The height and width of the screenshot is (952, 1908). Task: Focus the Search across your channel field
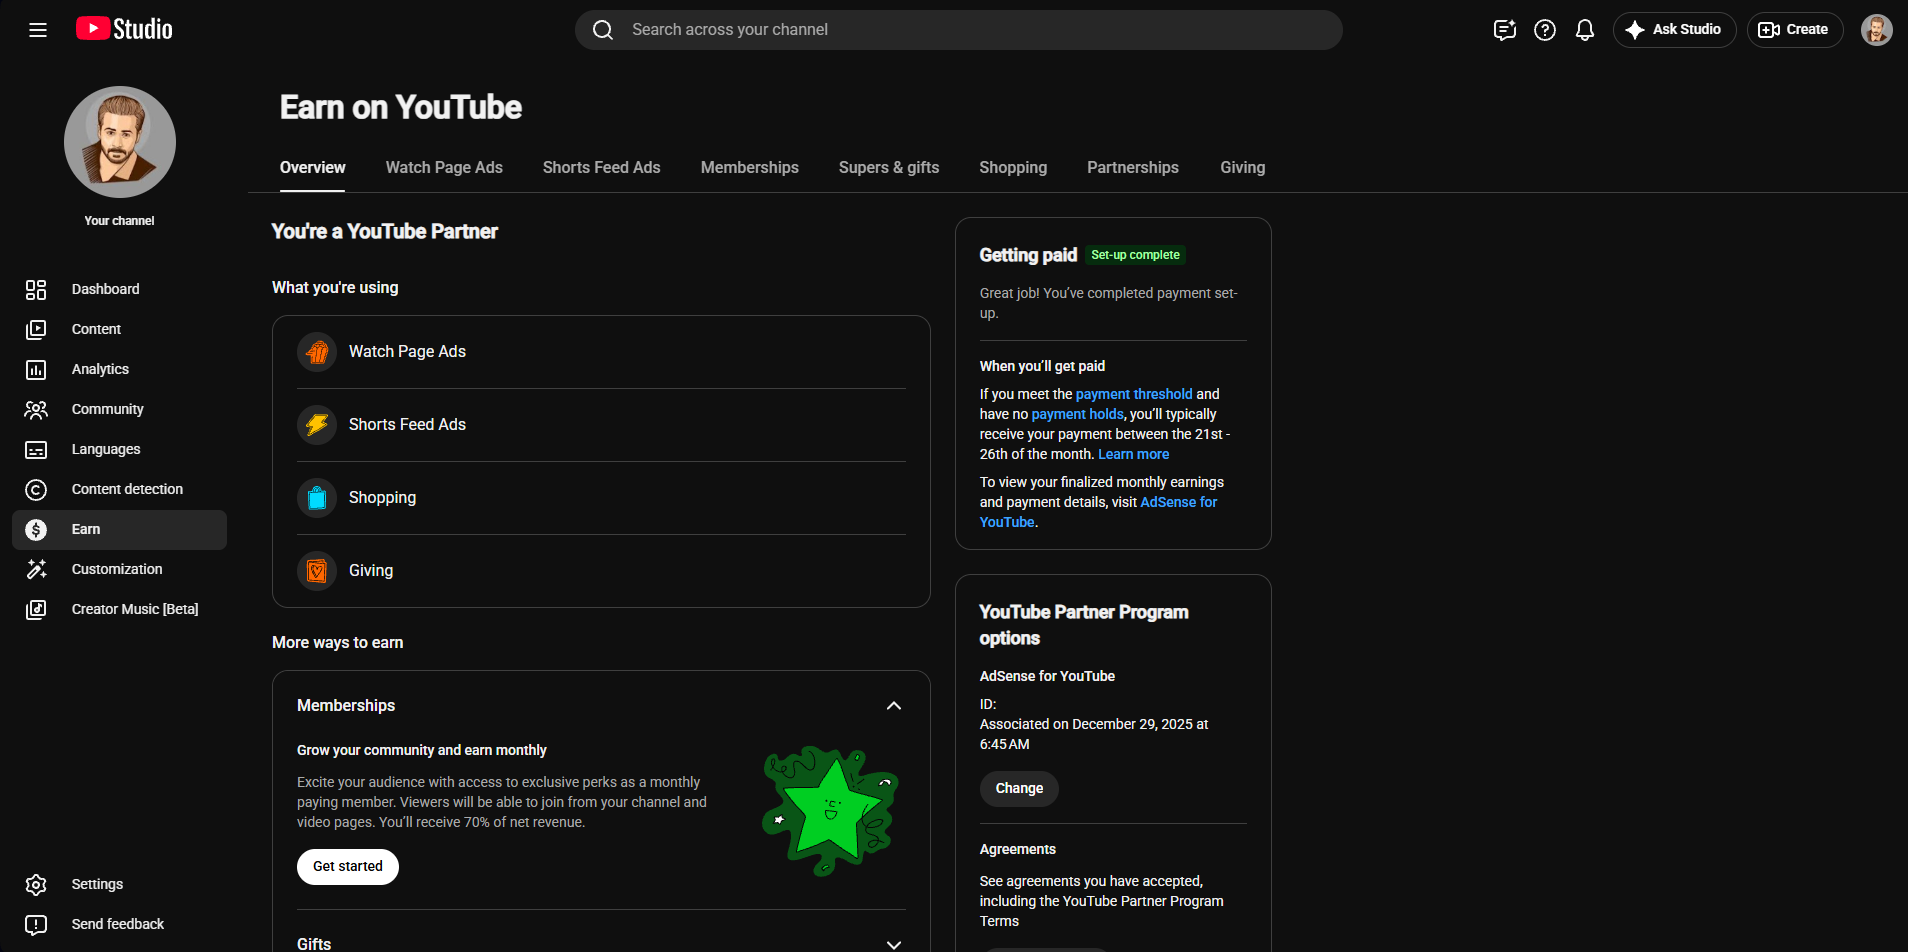point(958,30)
